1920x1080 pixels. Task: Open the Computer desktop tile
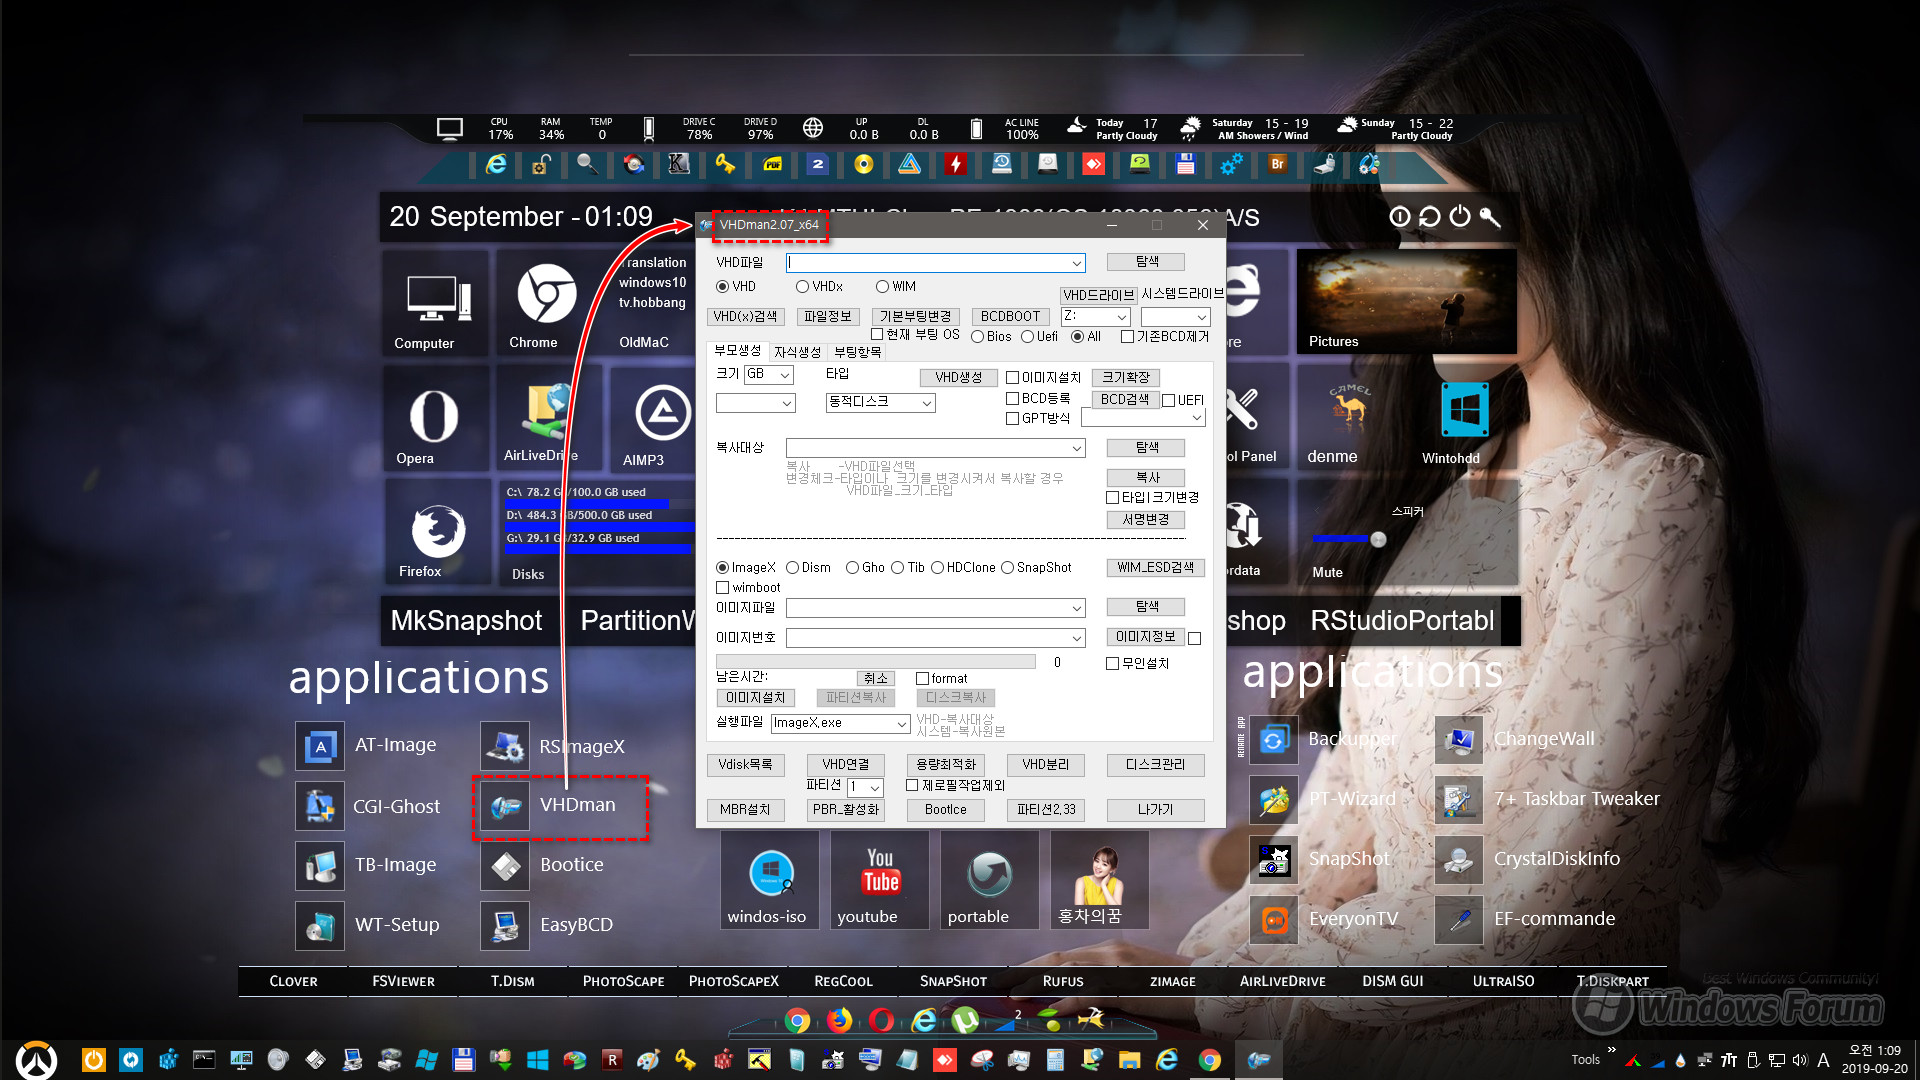pos(435,304)
